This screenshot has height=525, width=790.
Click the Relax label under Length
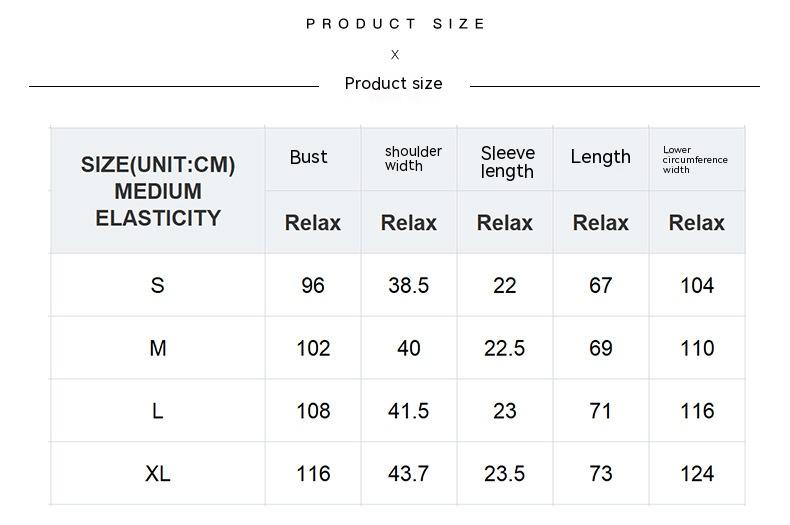pos(600,223)
